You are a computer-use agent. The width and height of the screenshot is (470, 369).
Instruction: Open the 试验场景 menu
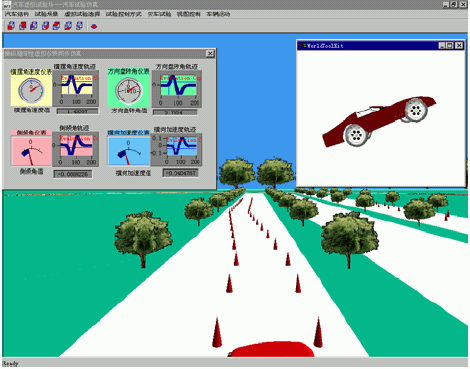[46, 14]
